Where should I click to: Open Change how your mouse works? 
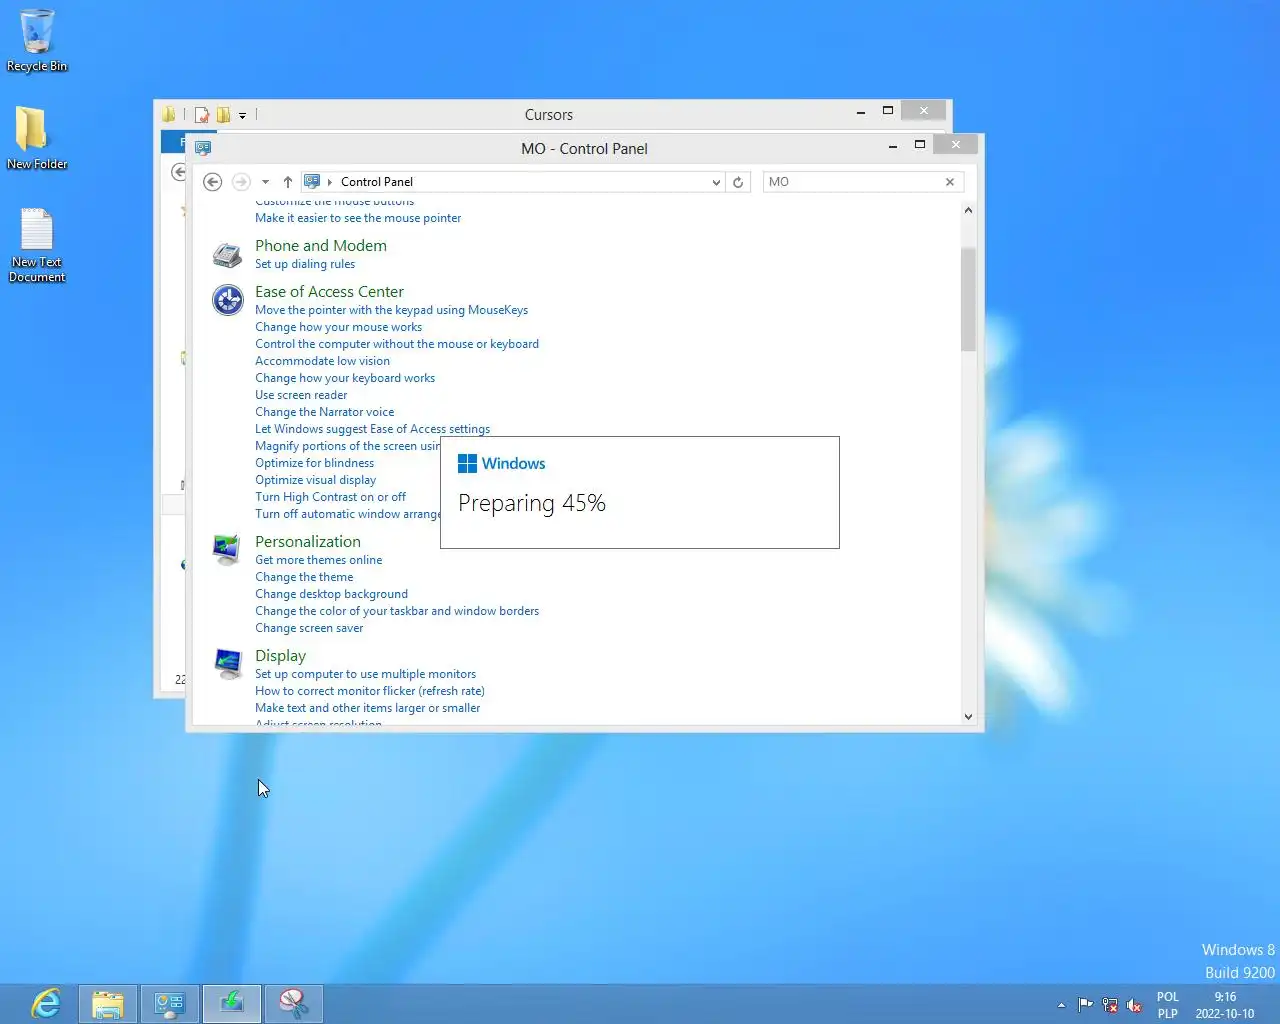coord(338,327)
